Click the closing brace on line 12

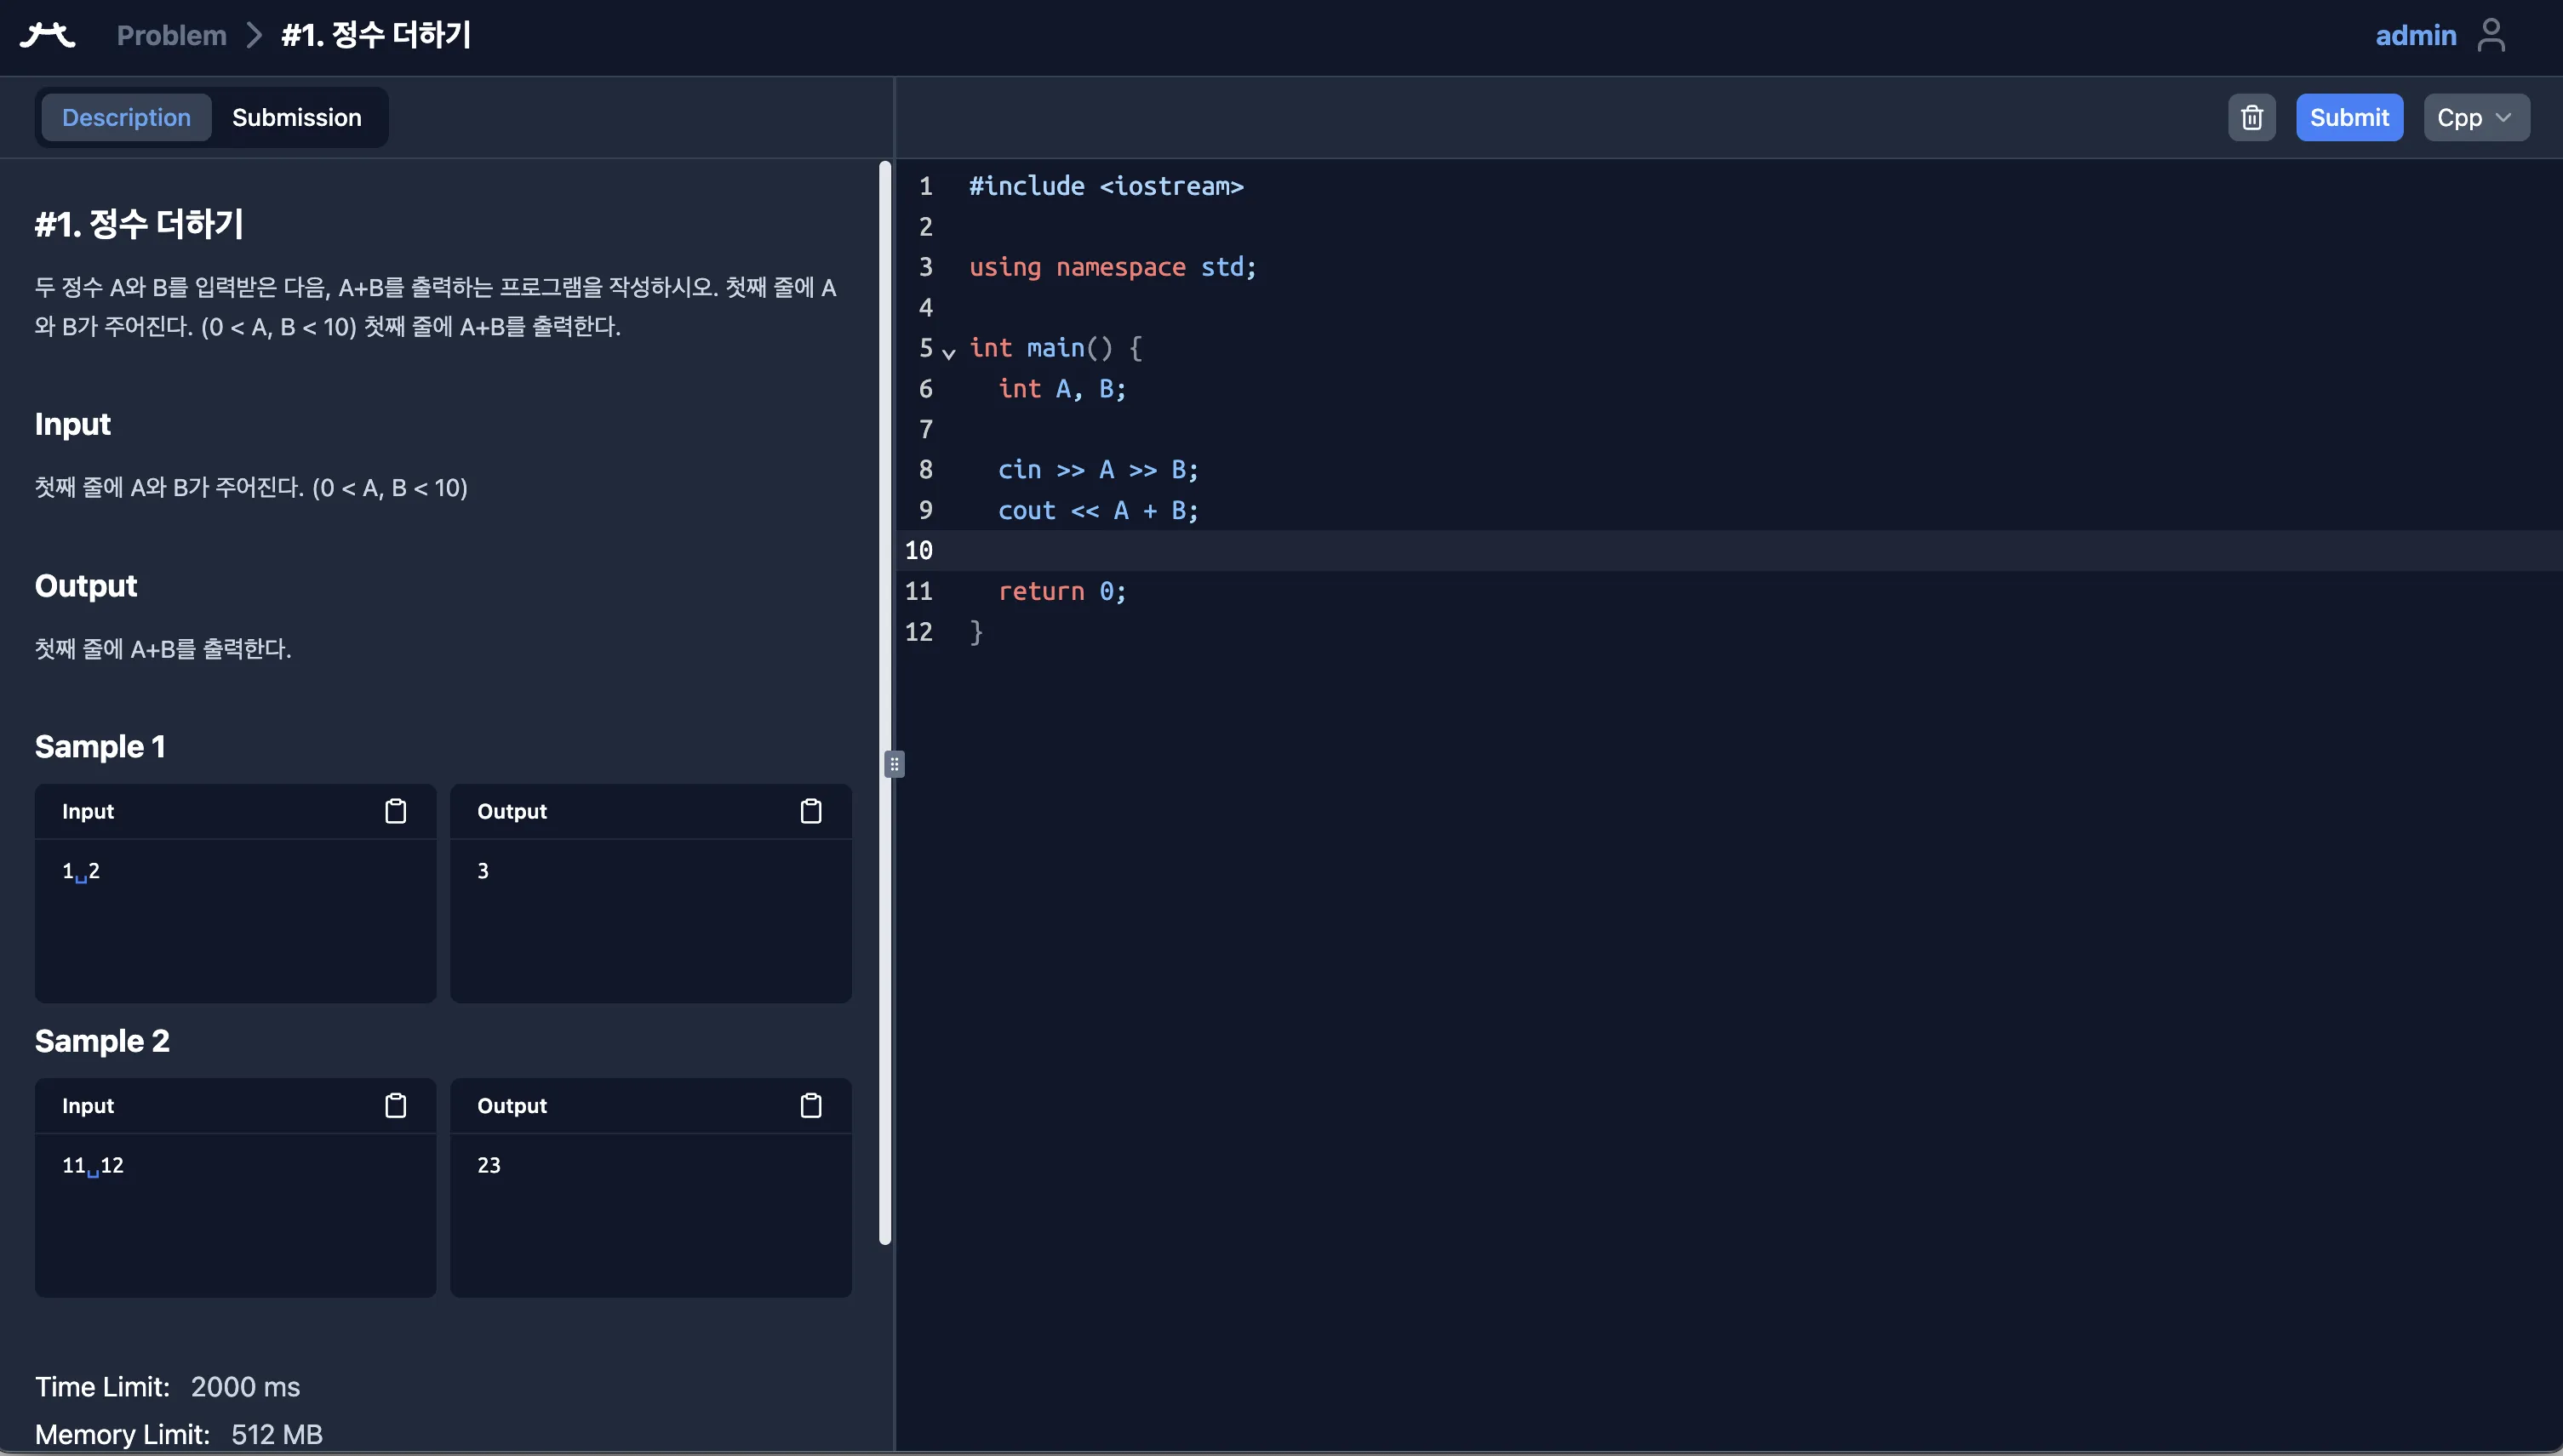tap(976, 632)
